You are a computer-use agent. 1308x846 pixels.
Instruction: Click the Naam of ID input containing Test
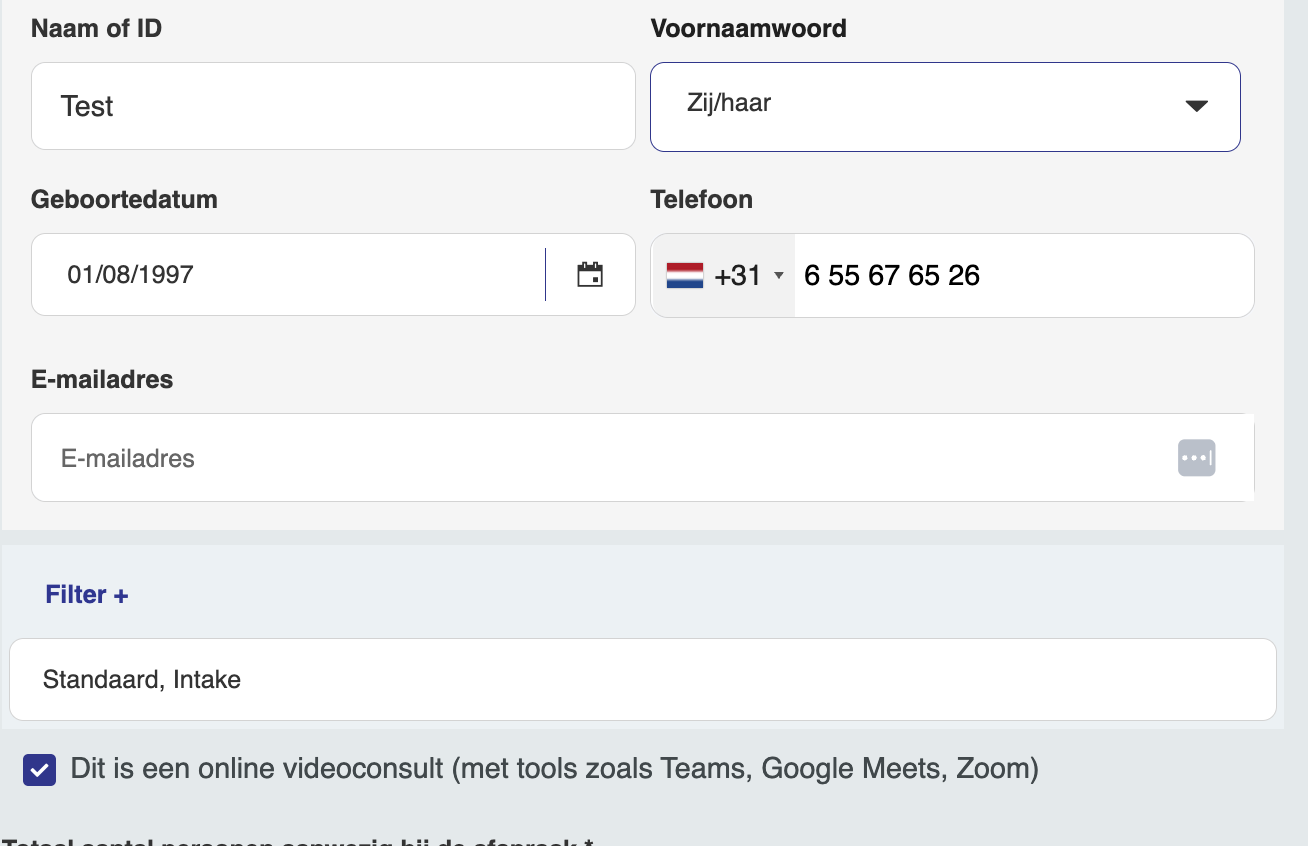coord(333,106)
